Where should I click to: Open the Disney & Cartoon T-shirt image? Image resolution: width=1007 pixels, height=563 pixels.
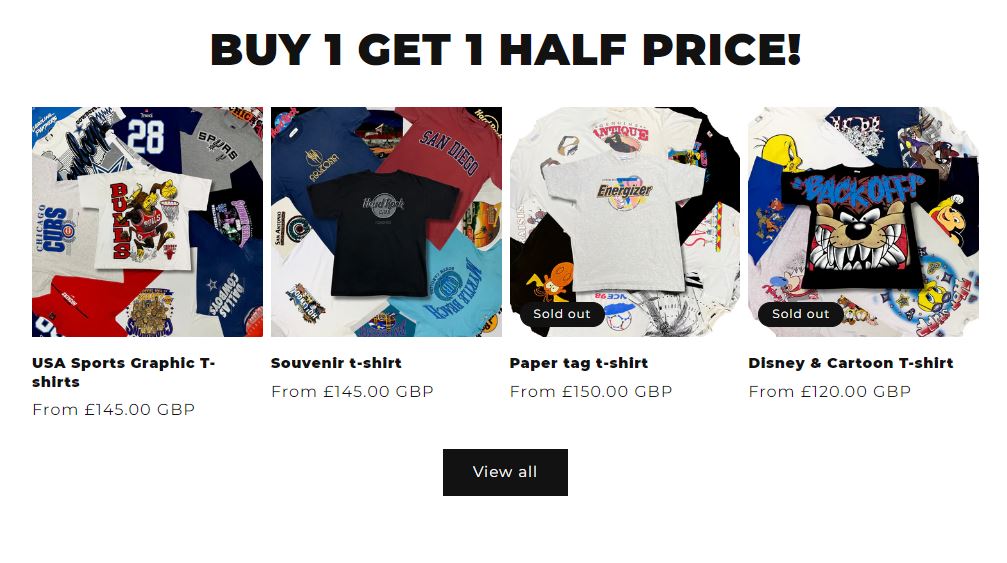pyautogui.click(x=863, y=221)
